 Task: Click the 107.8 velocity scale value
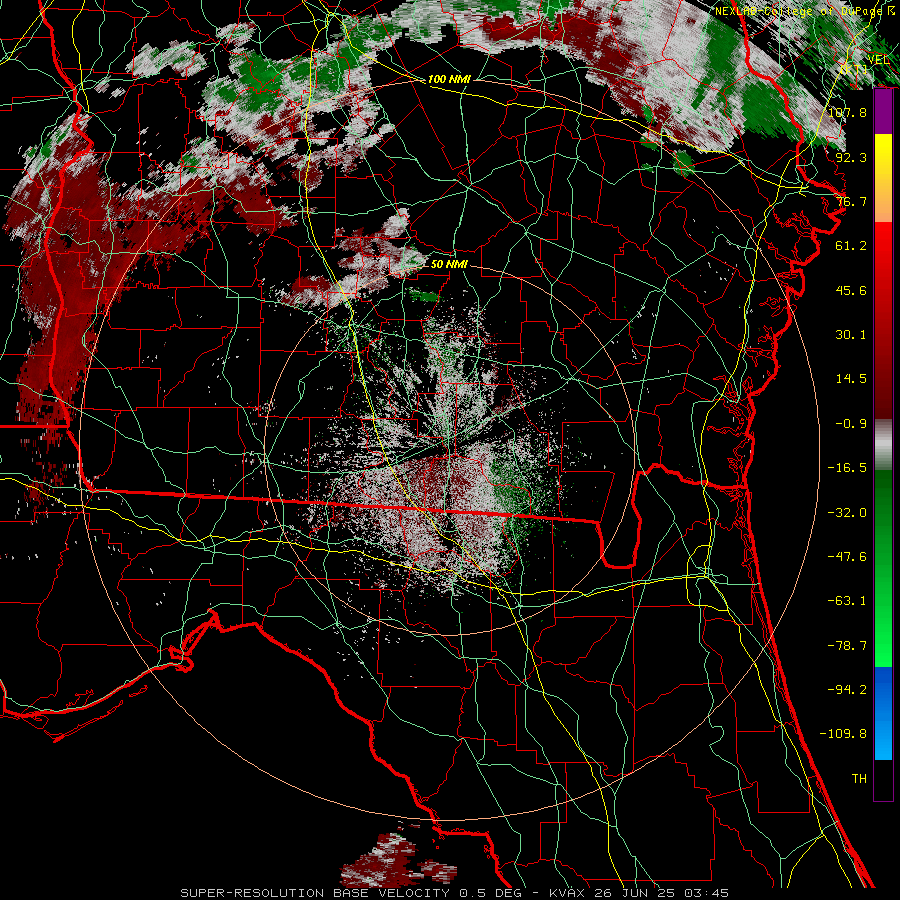tap(847, 112)
